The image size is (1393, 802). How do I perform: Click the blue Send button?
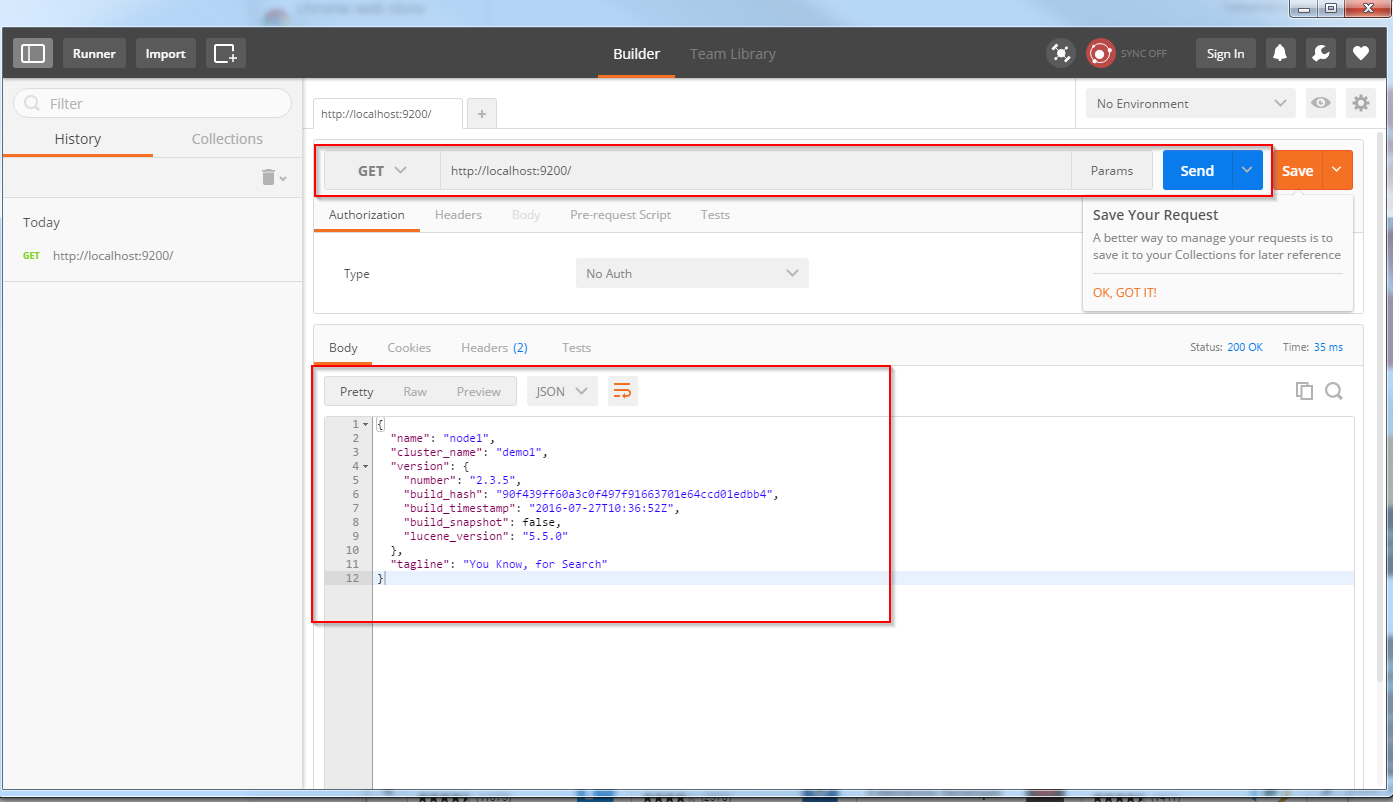[x=1197, y=170]
